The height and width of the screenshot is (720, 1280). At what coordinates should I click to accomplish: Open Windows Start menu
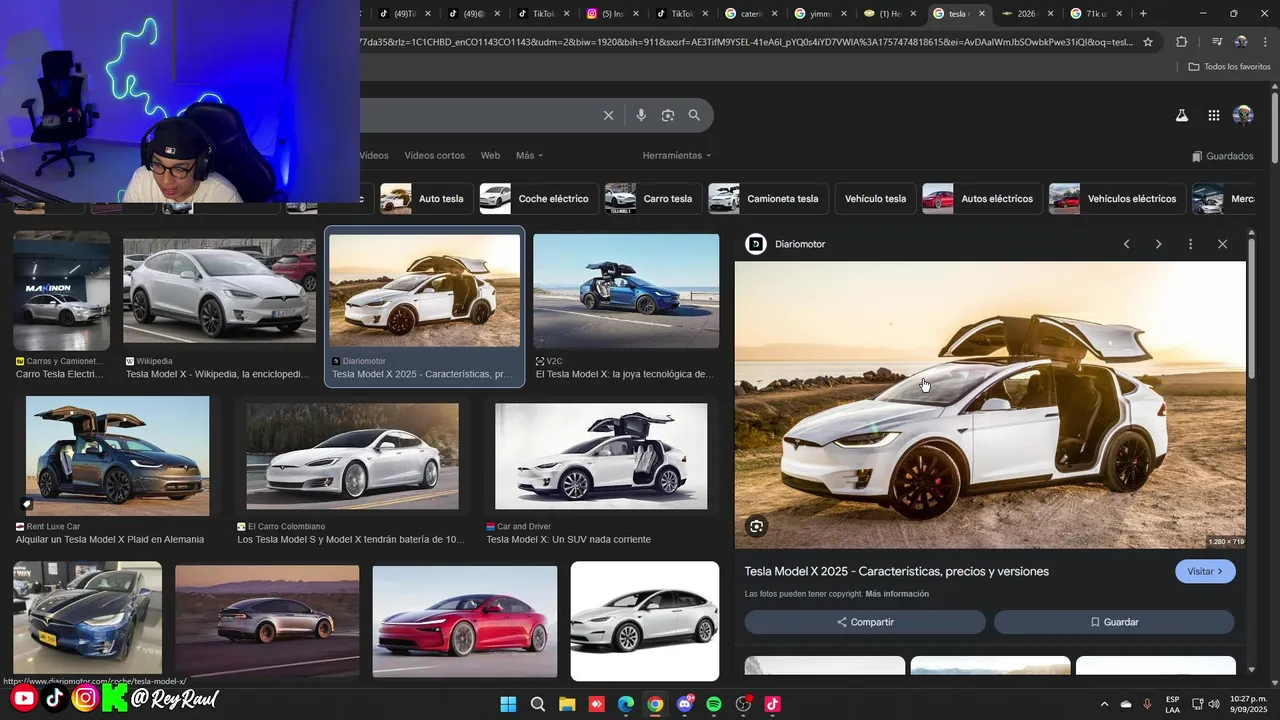[508, 704]
